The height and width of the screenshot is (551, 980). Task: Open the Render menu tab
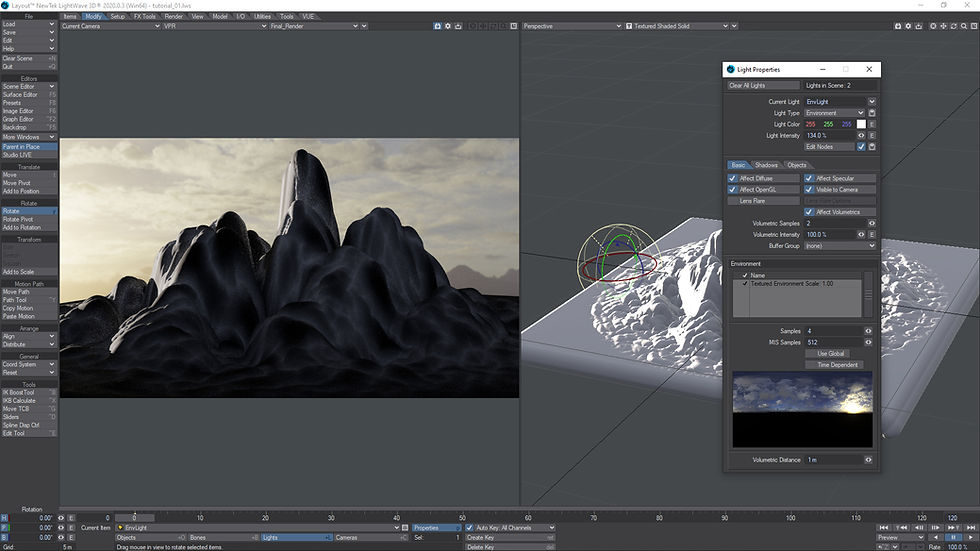coord(173,16)
